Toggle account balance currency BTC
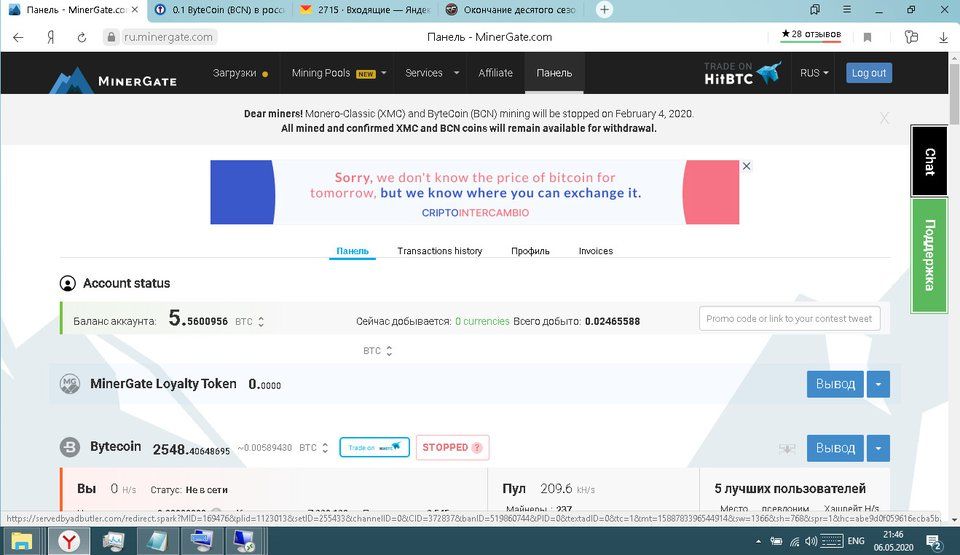Image resolution: width=960 pixels, height=555 pixels. pyautogui.click(x=250, y=322)
